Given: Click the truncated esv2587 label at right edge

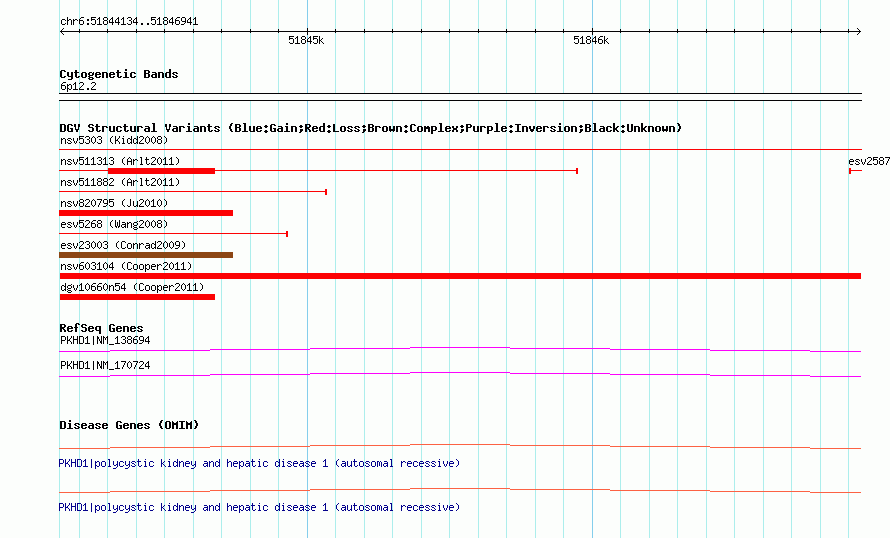Looking at the screenshot, I should (x=869, y=161).
